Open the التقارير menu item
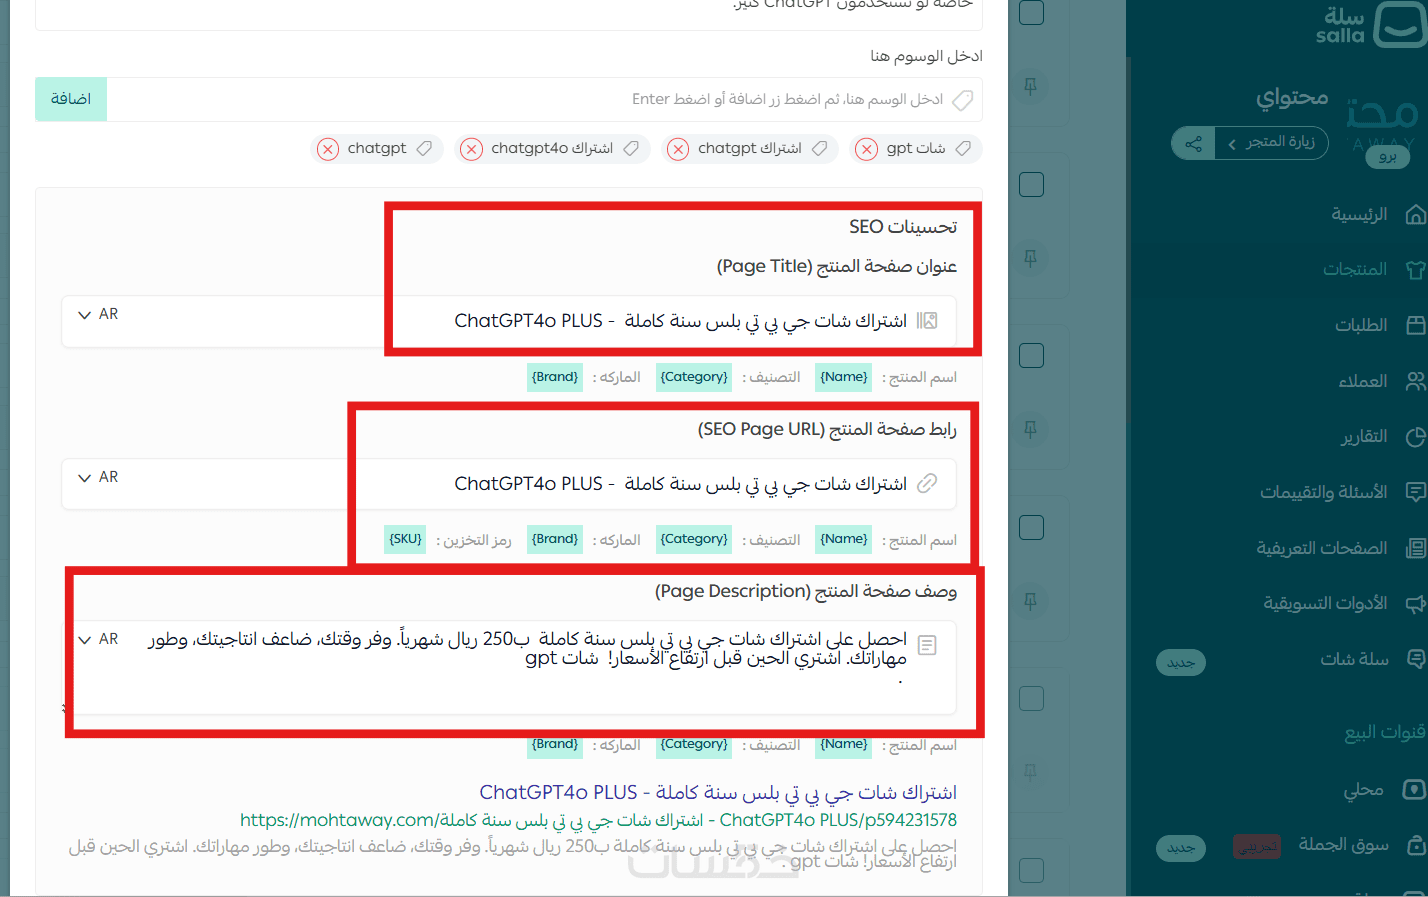The height and width of the screenshot is (897, 1428). [1364, 437]
